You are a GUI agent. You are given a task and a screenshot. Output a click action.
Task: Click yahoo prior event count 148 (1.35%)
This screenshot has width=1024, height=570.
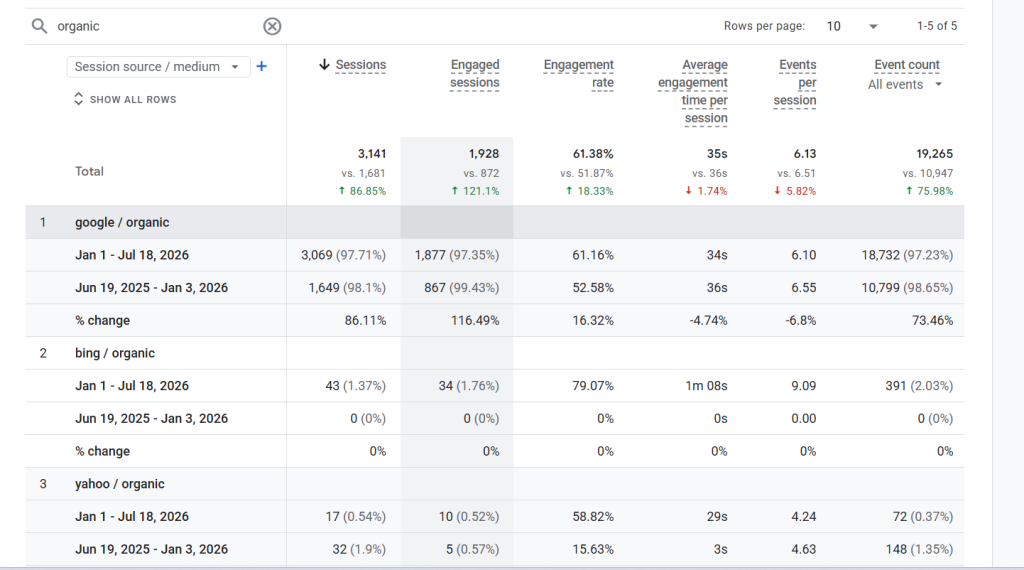click(x=920, y=549)
